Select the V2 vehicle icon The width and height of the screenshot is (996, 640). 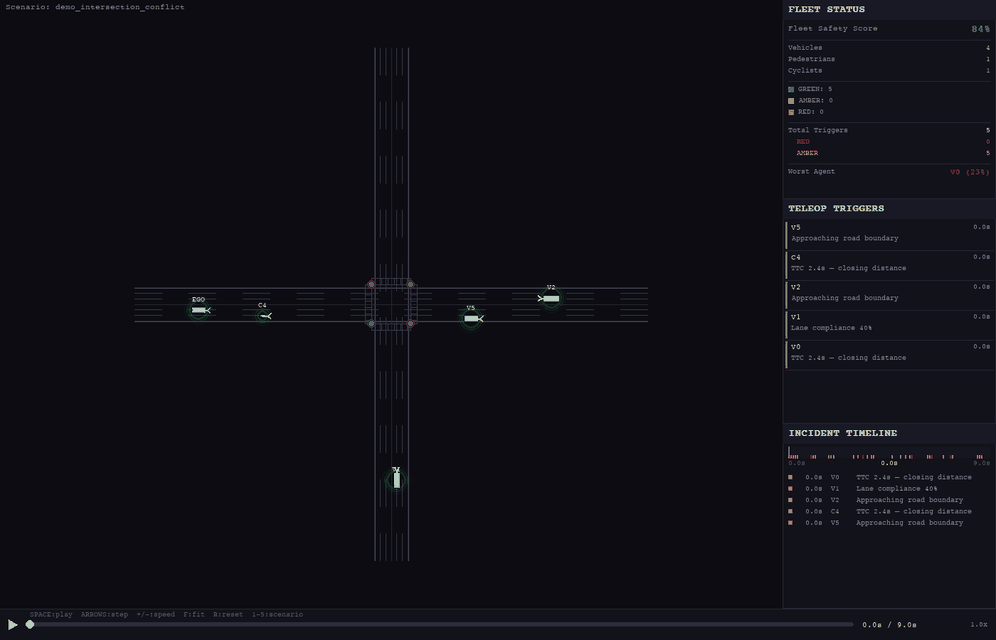click(550, 298)
